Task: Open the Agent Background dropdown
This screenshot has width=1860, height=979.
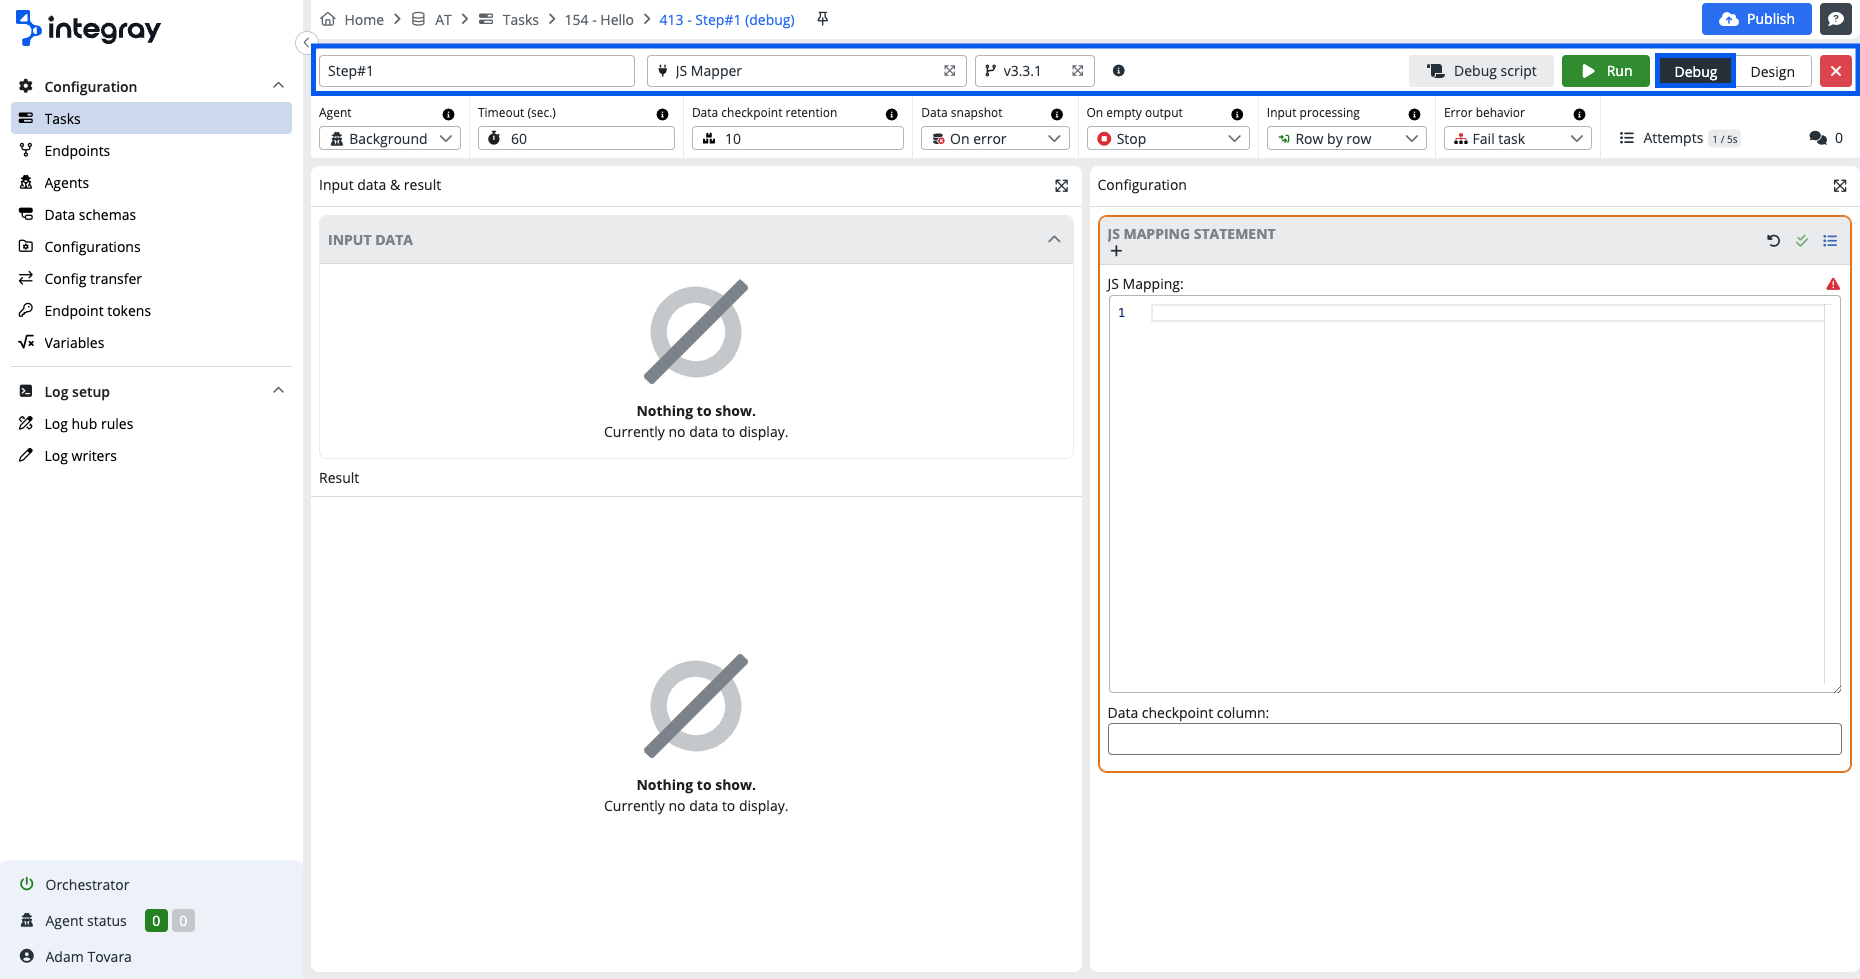Action: point(389,139)
